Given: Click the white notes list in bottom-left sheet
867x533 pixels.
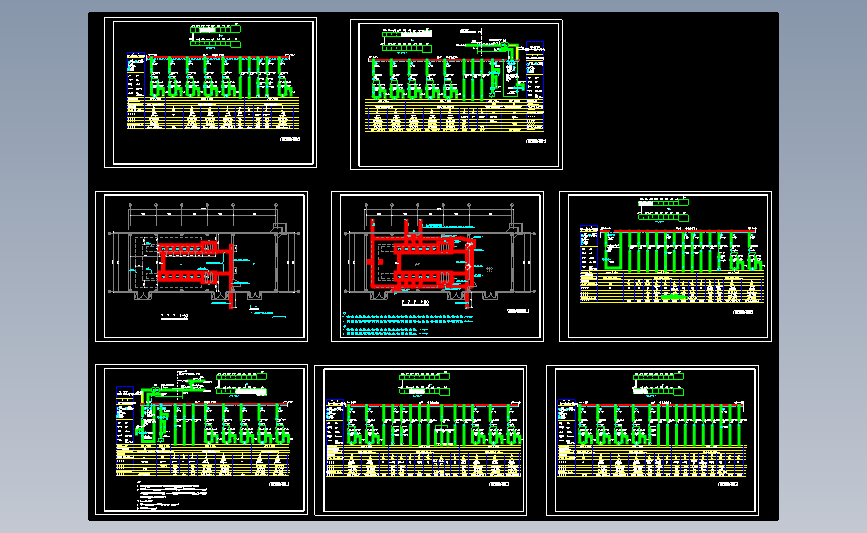Looking at the screenshot, I should (172, 495).
